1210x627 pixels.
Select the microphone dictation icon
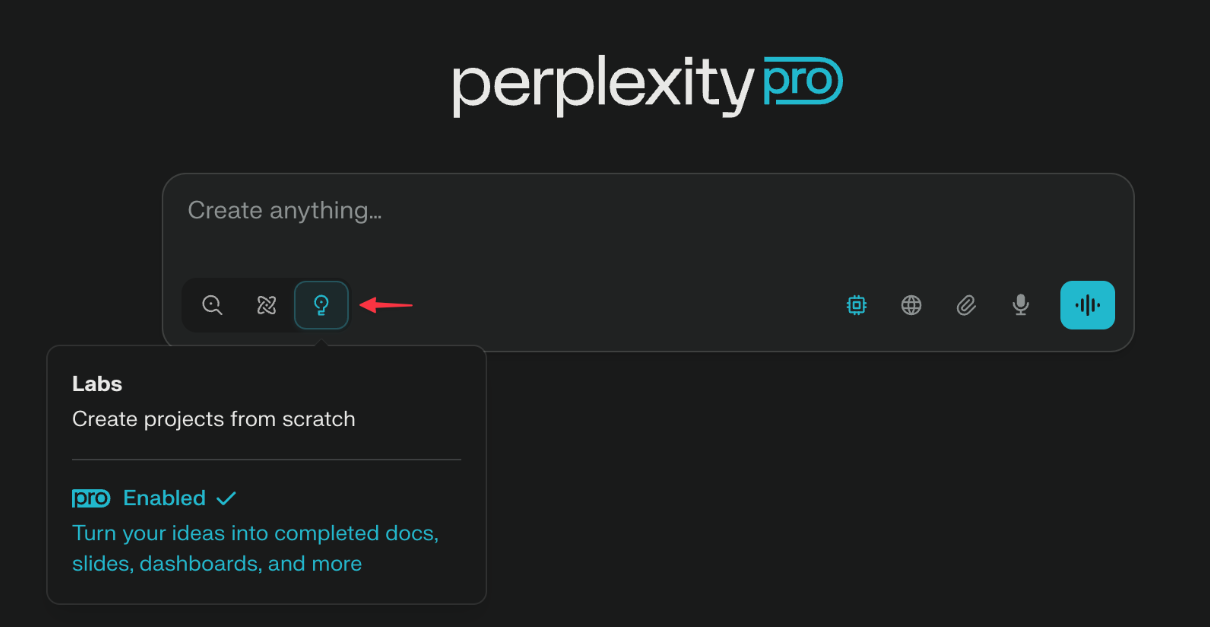coord(1020,304)
